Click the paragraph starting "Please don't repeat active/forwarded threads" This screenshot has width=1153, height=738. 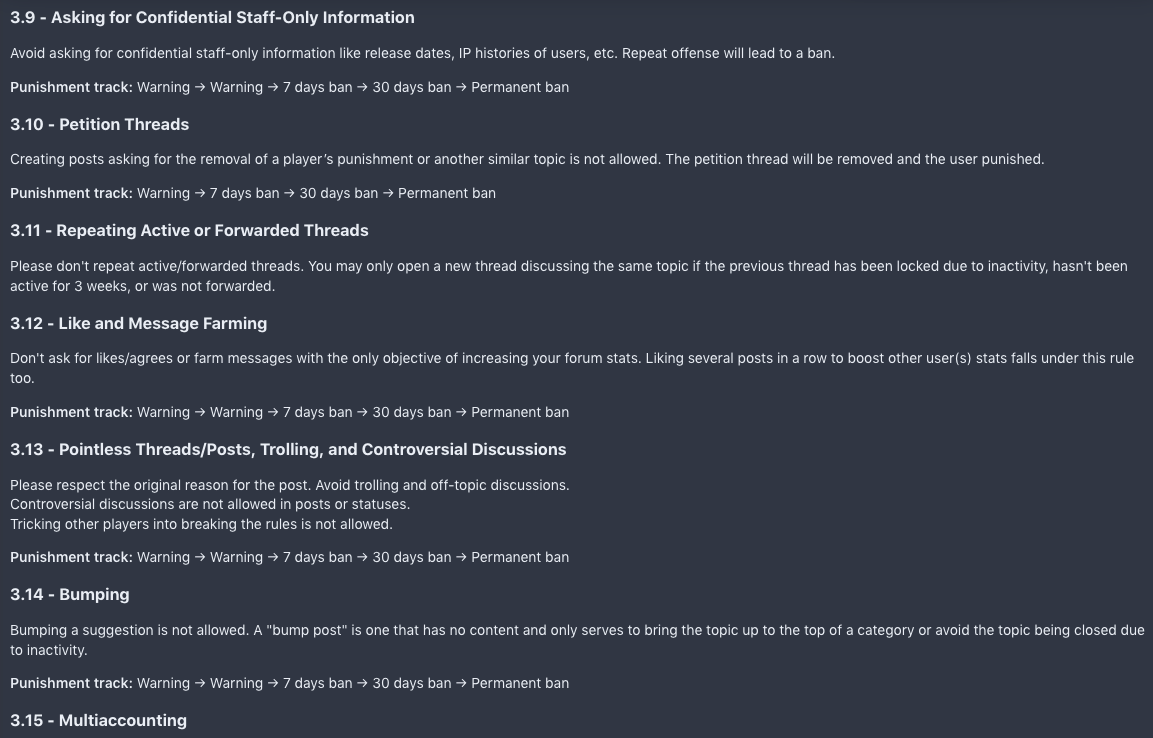click(x=568, y=276)
